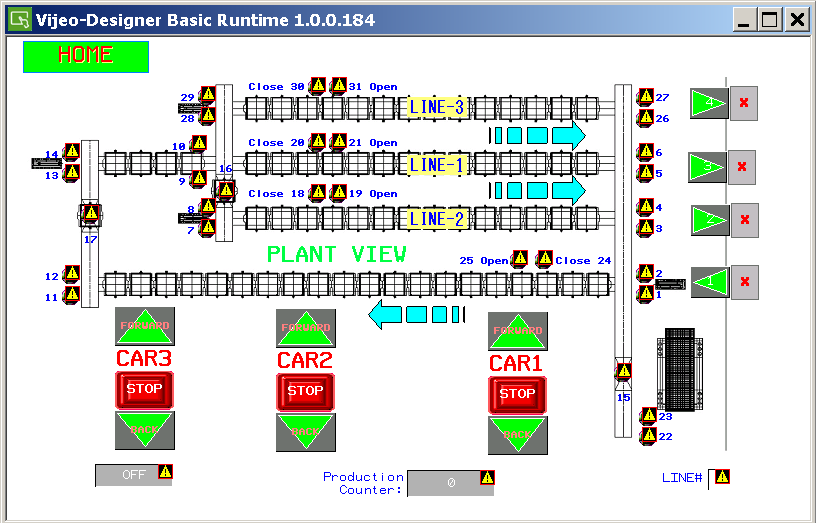Click sensor 23 warning icon
This screenshot has width=816, height=523.
649,416
